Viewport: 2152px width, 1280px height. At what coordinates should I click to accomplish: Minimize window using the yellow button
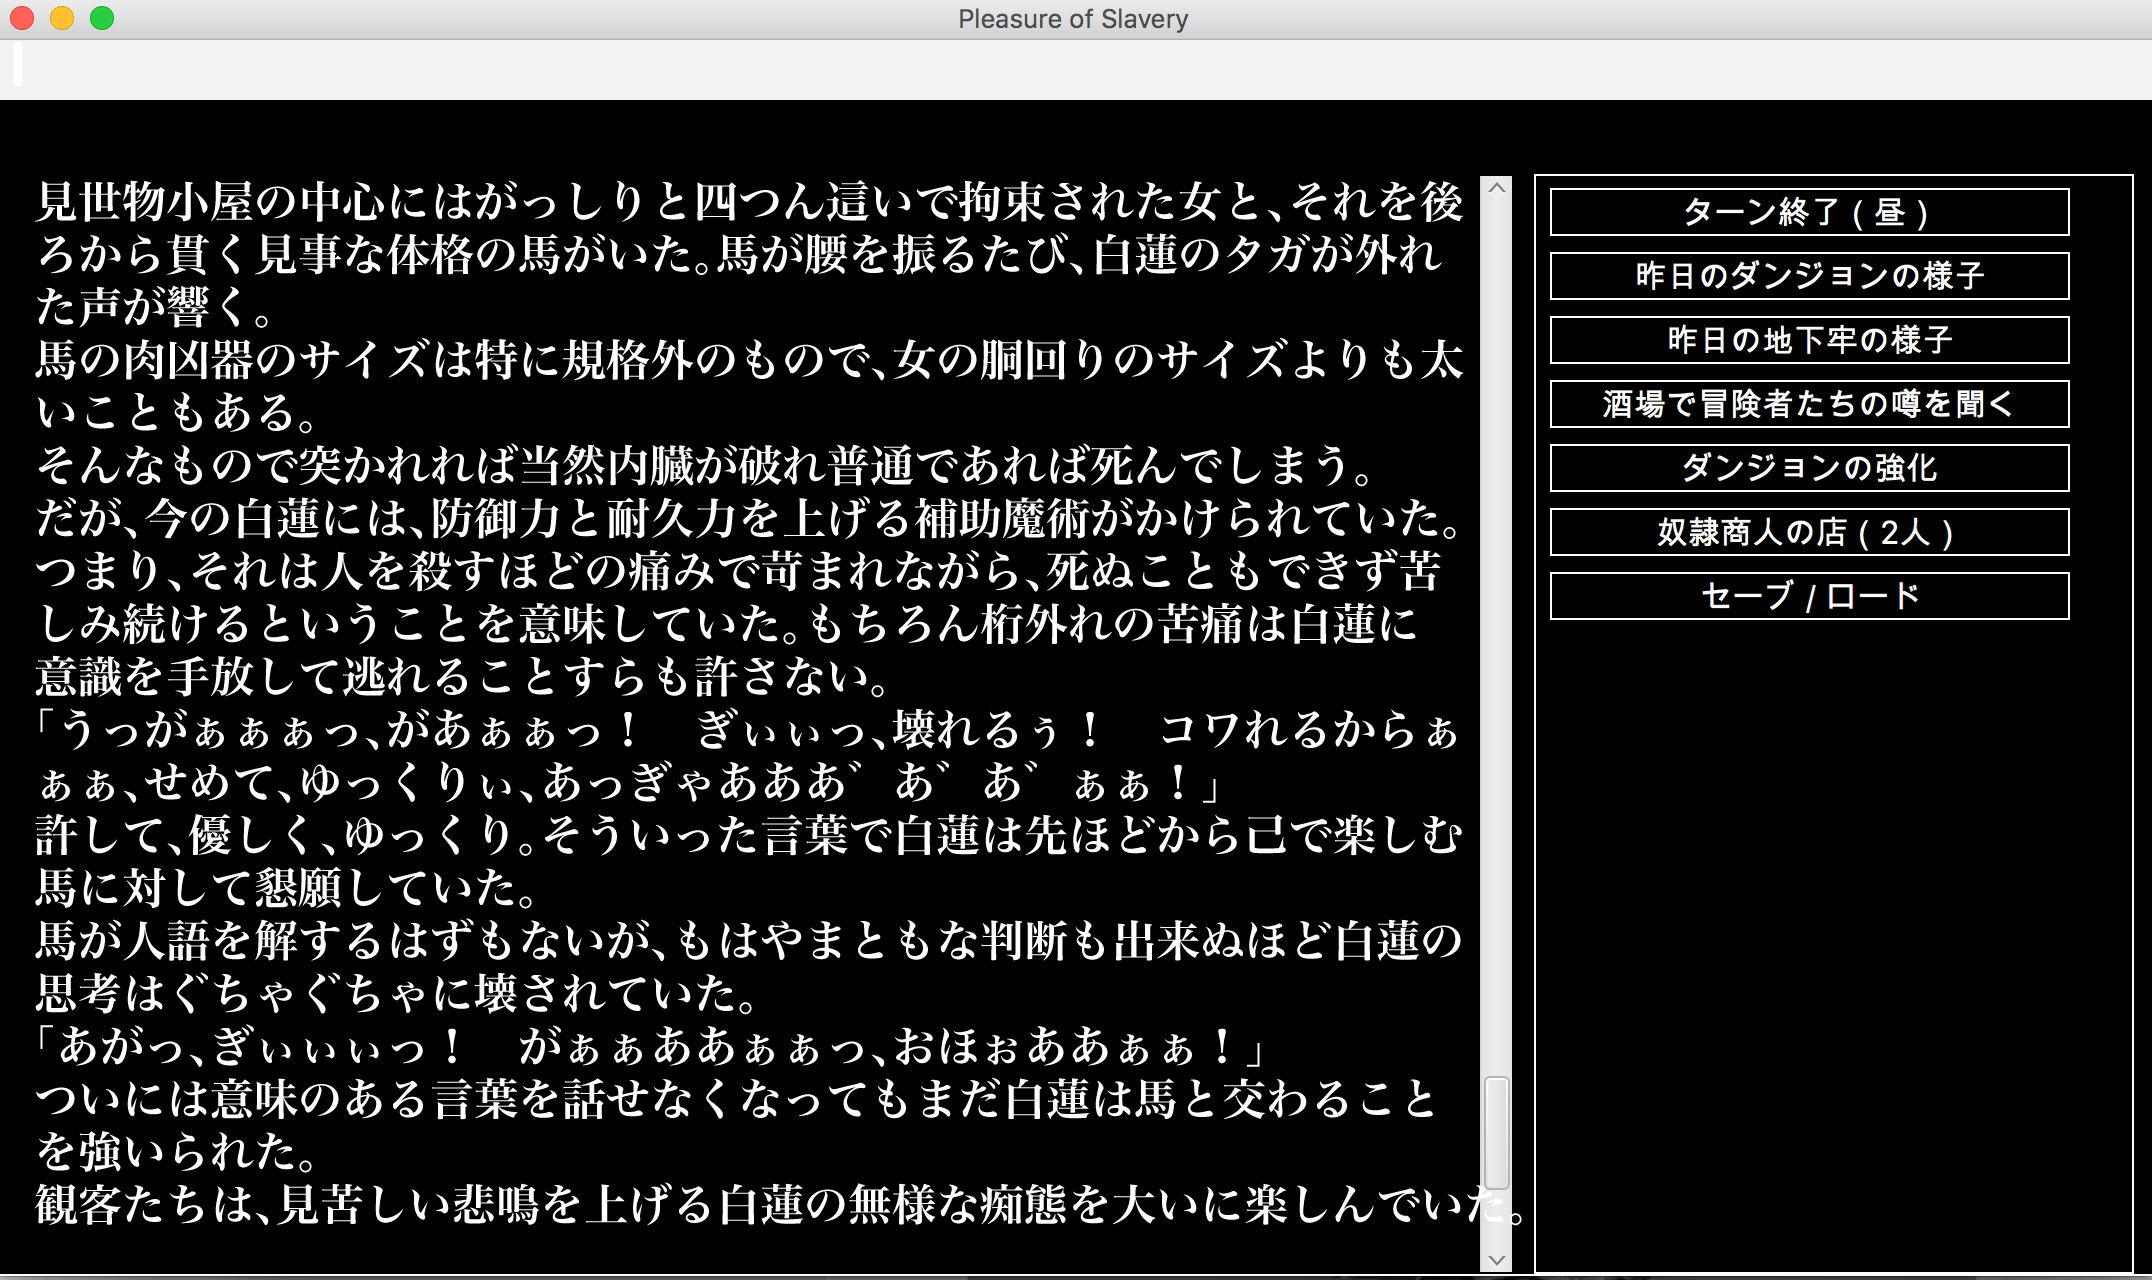[x=62, y=18]
